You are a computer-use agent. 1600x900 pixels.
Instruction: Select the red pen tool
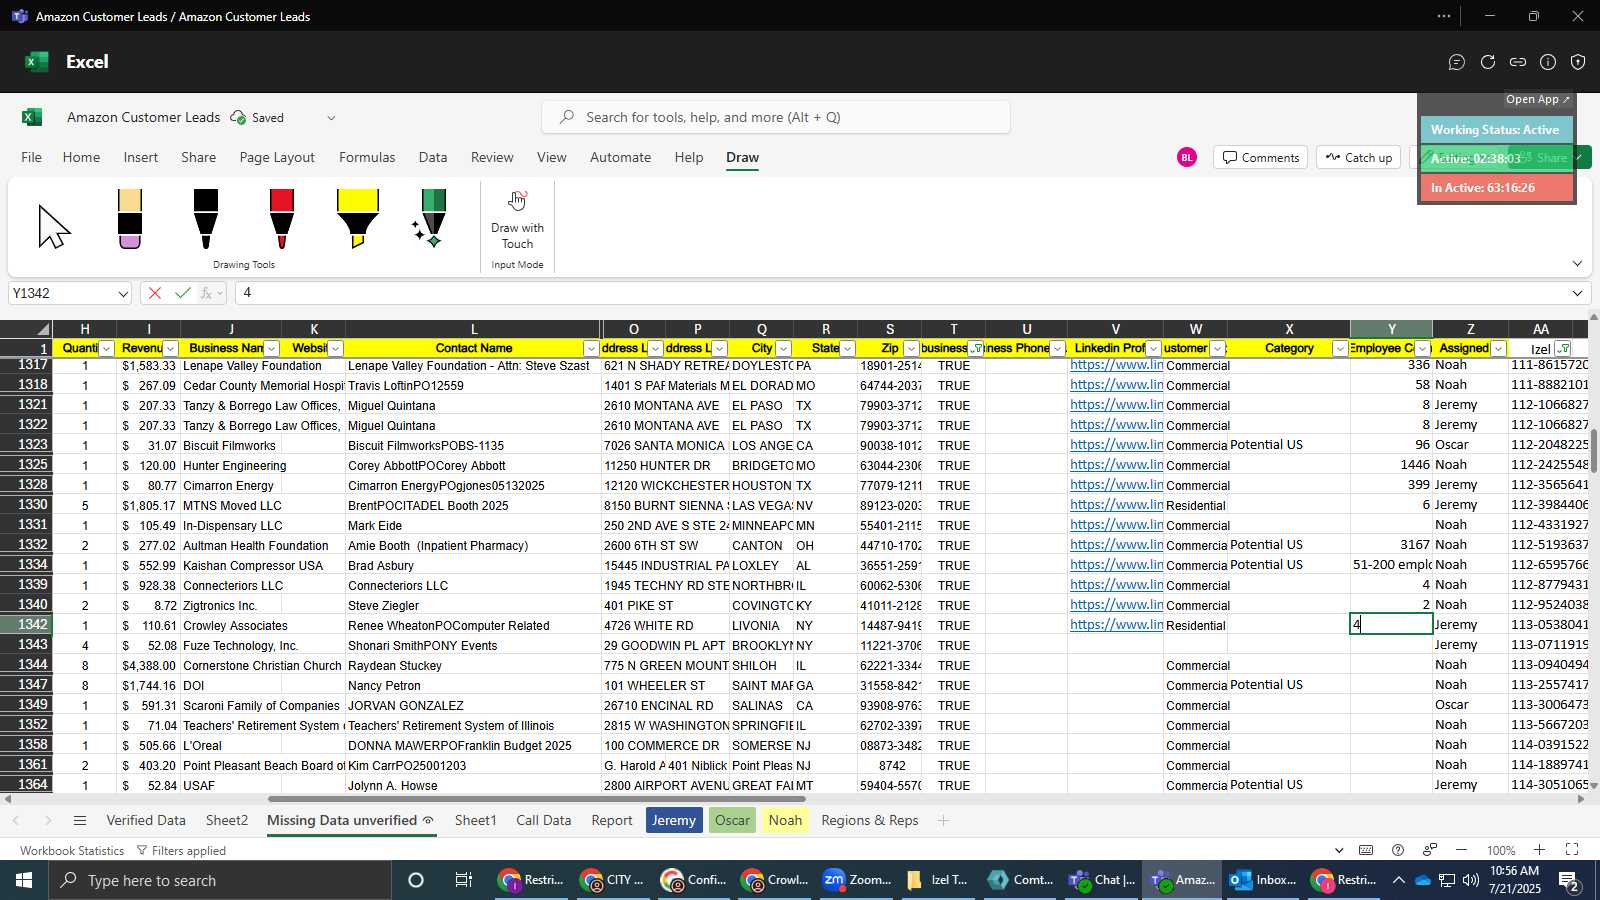(x=282, y=219)
